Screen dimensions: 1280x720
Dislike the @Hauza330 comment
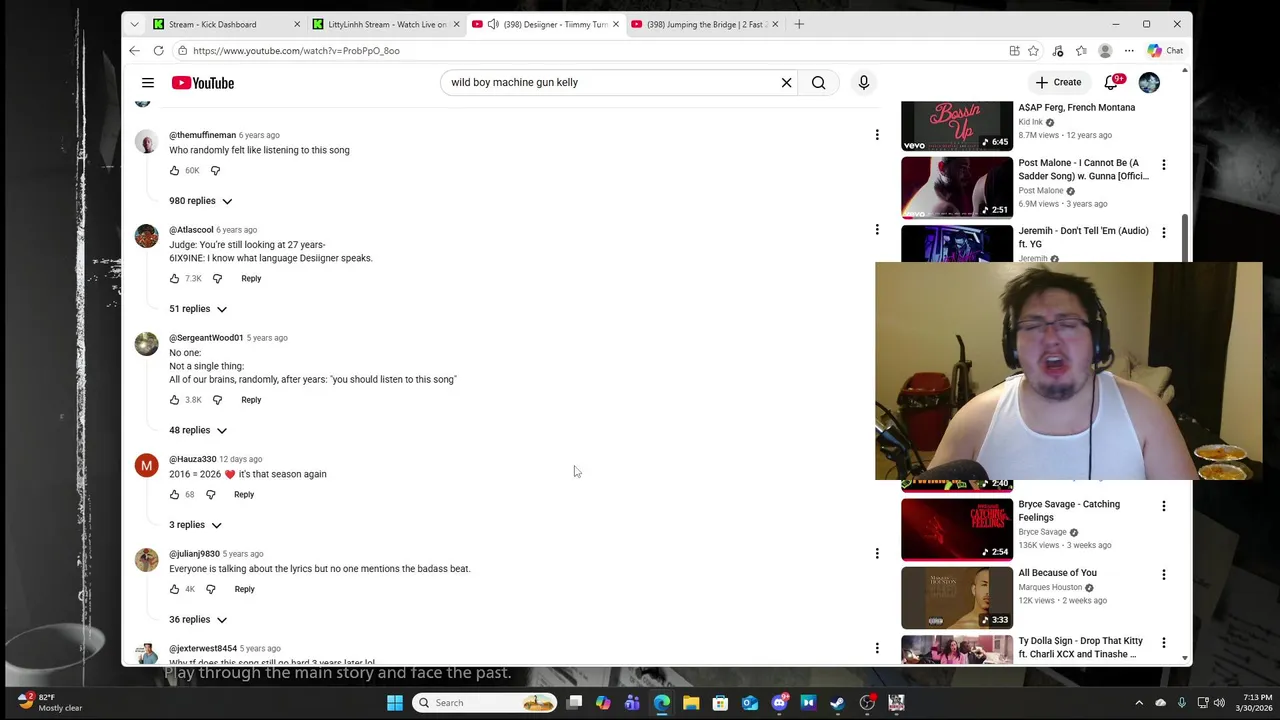[211, 495]
